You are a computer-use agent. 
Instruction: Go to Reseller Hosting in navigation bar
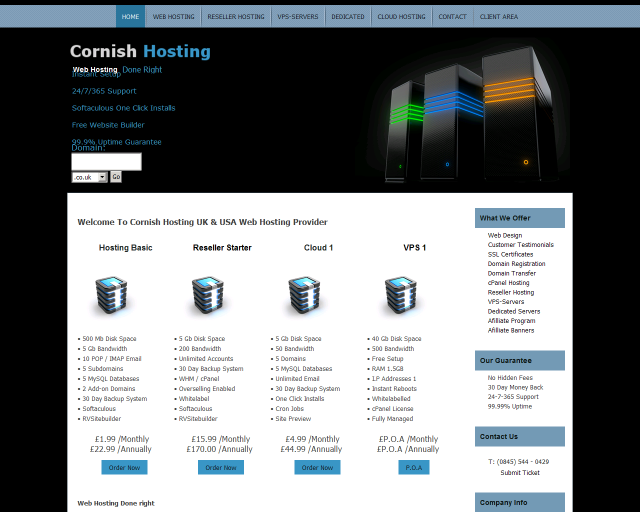coord(236,17)
